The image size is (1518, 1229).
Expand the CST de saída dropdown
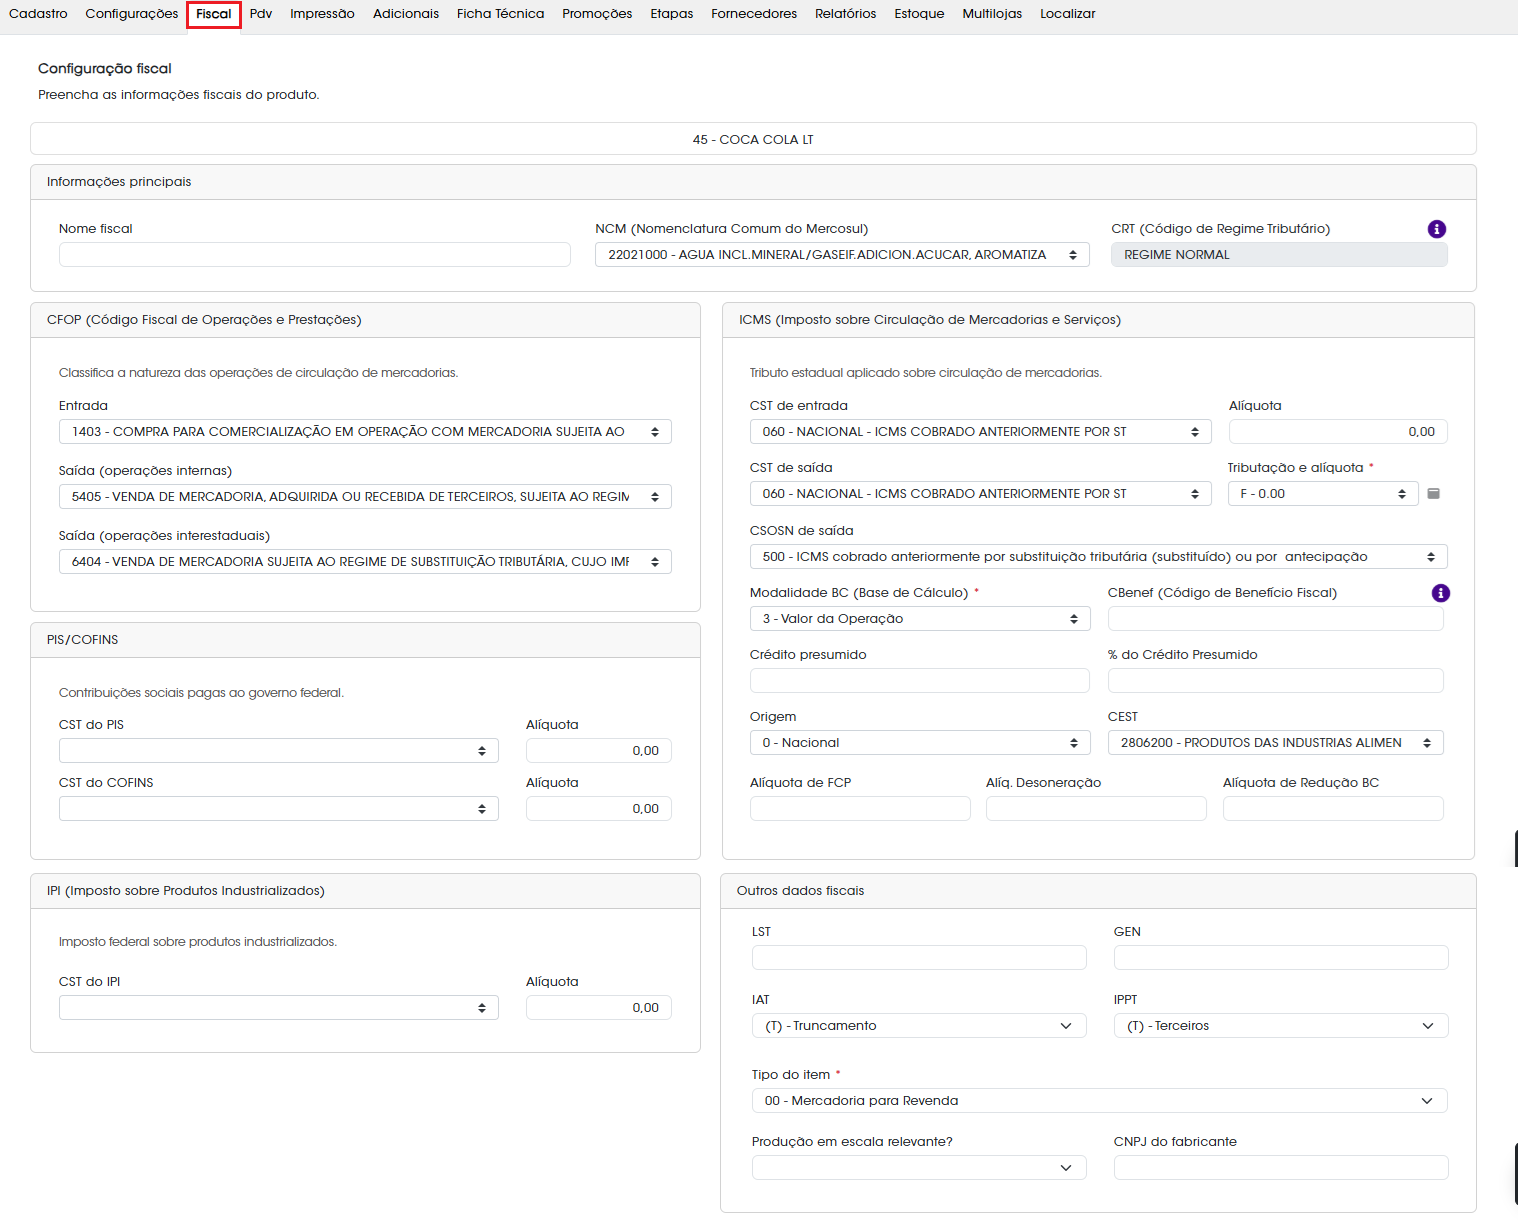[x=980, y=494]
